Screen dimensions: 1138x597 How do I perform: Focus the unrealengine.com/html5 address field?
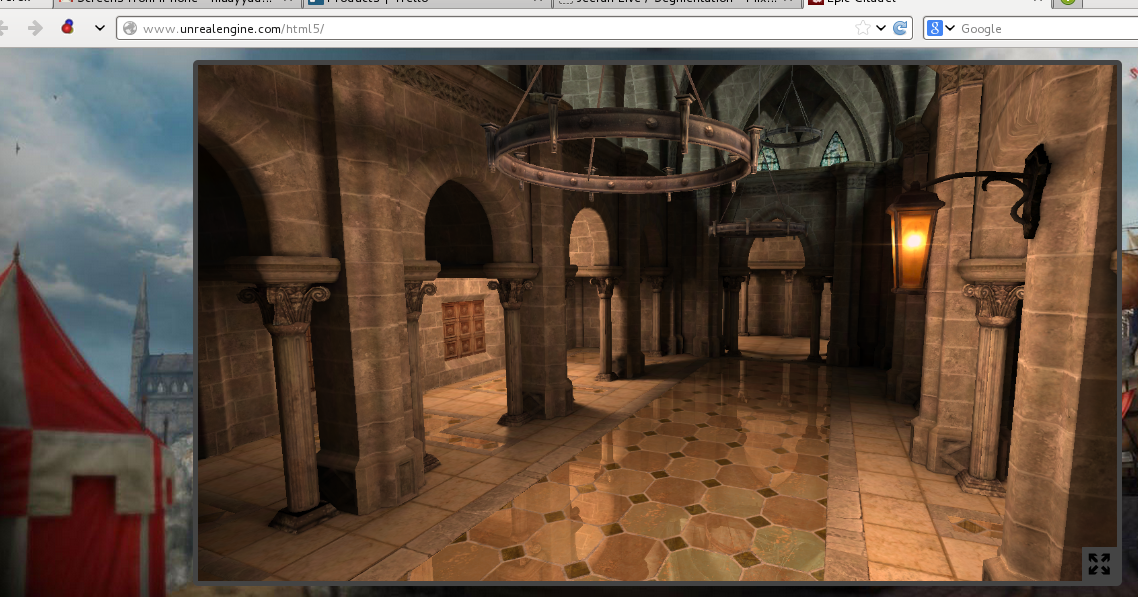[x=514, y=28]
